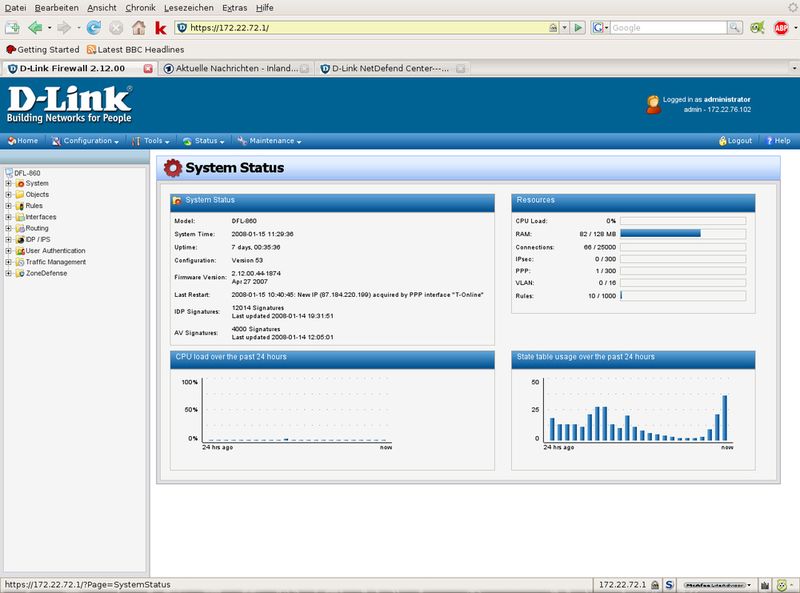Screen dimensions: 800x593
Task: Click the Logout link
Action: 735,141
